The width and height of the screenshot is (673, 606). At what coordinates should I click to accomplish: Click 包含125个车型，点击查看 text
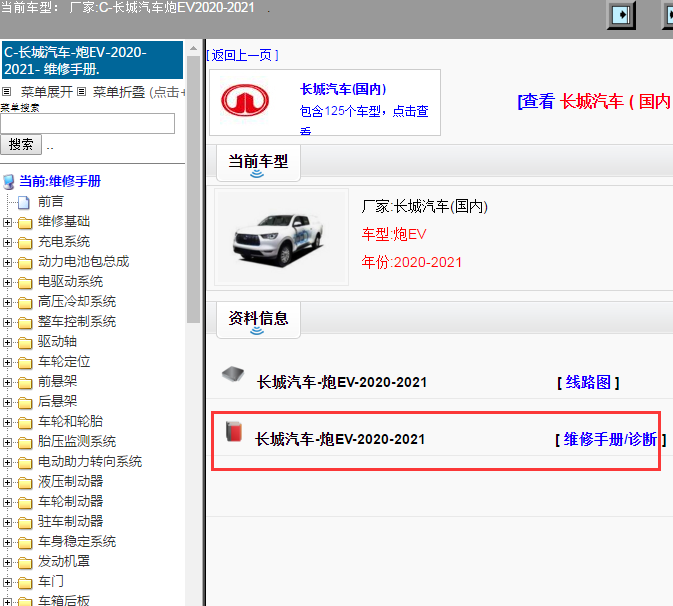tap(364, 119)
